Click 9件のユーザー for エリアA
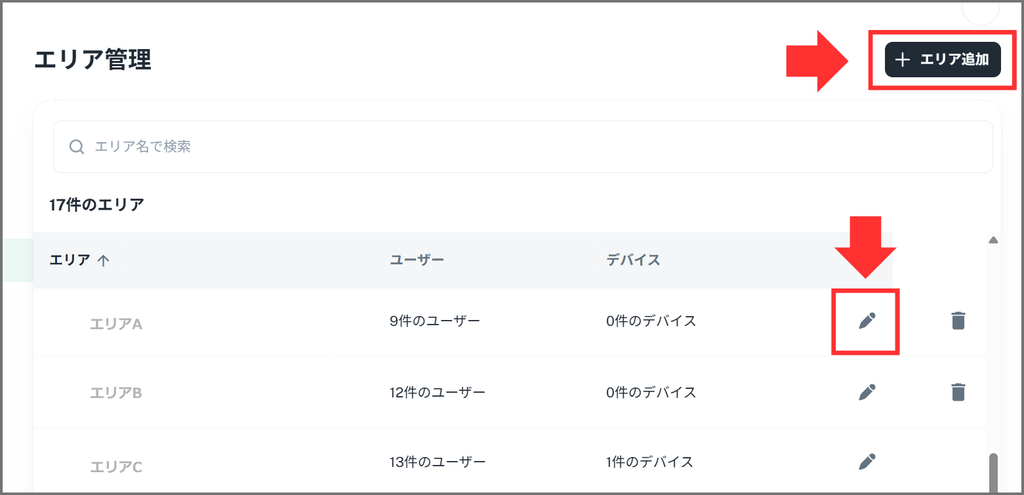 [435, 321]
